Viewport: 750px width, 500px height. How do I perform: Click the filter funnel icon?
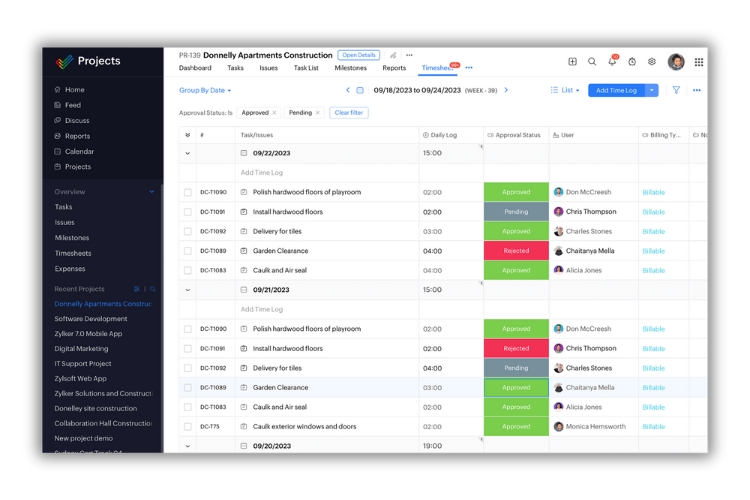pyautogui.click(x=676, y=90)
